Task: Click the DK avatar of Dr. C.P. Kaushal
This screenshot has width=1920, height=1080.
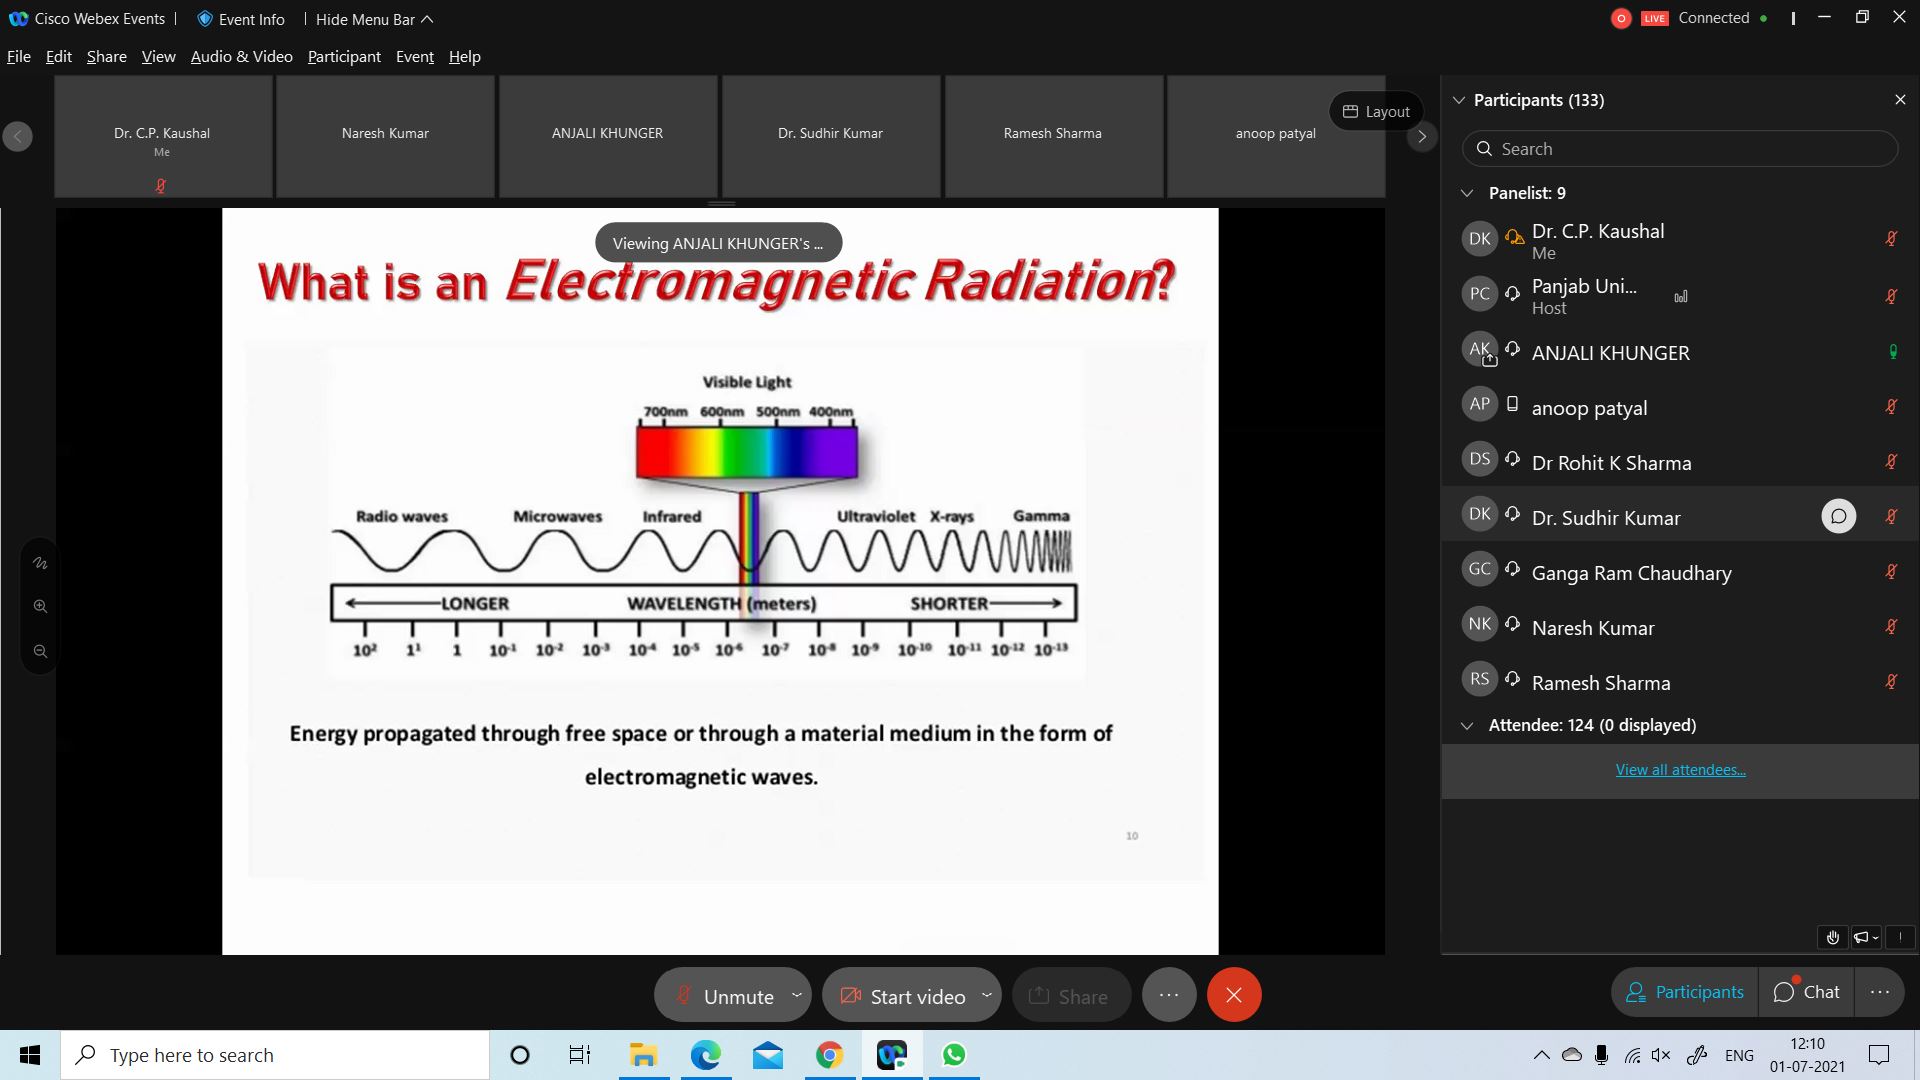Action: pyautogui.click(x=1479, y=238)
